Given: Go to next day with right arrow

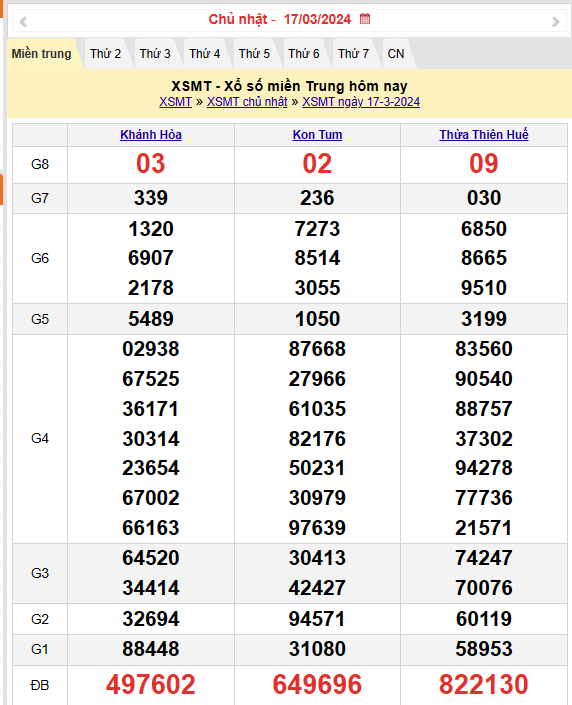Looking at the screenshot, I should [555, 21].
